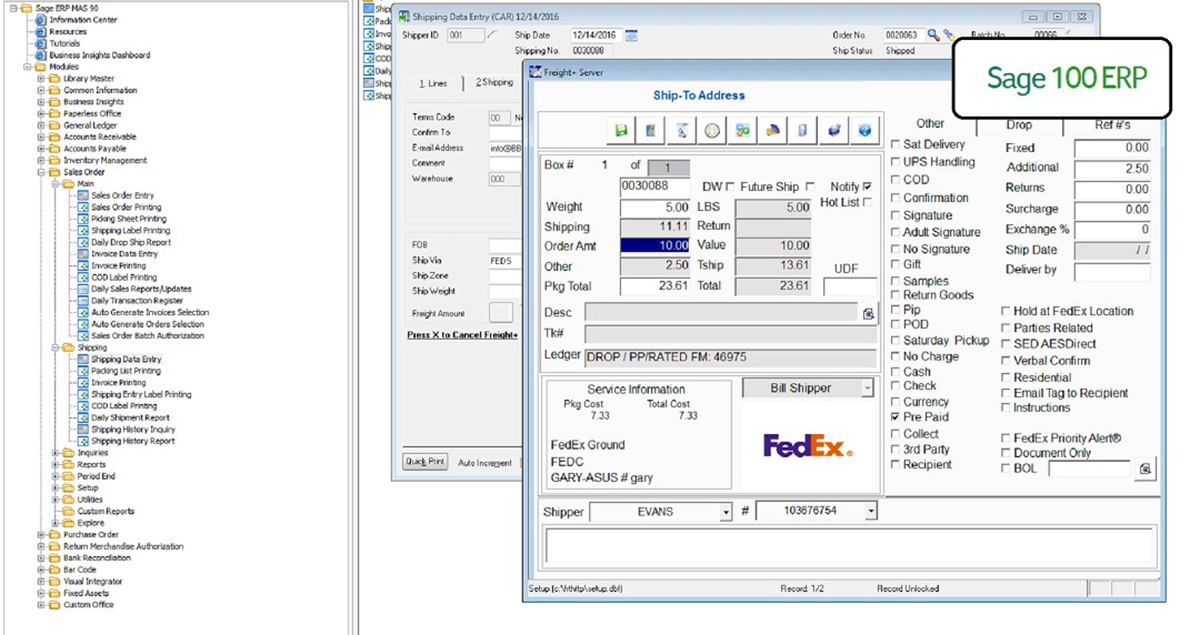Check Hold at FedEx Location
This screenshot has height=635, width=1200.
pyautogui.click(x=1005, y=311)
